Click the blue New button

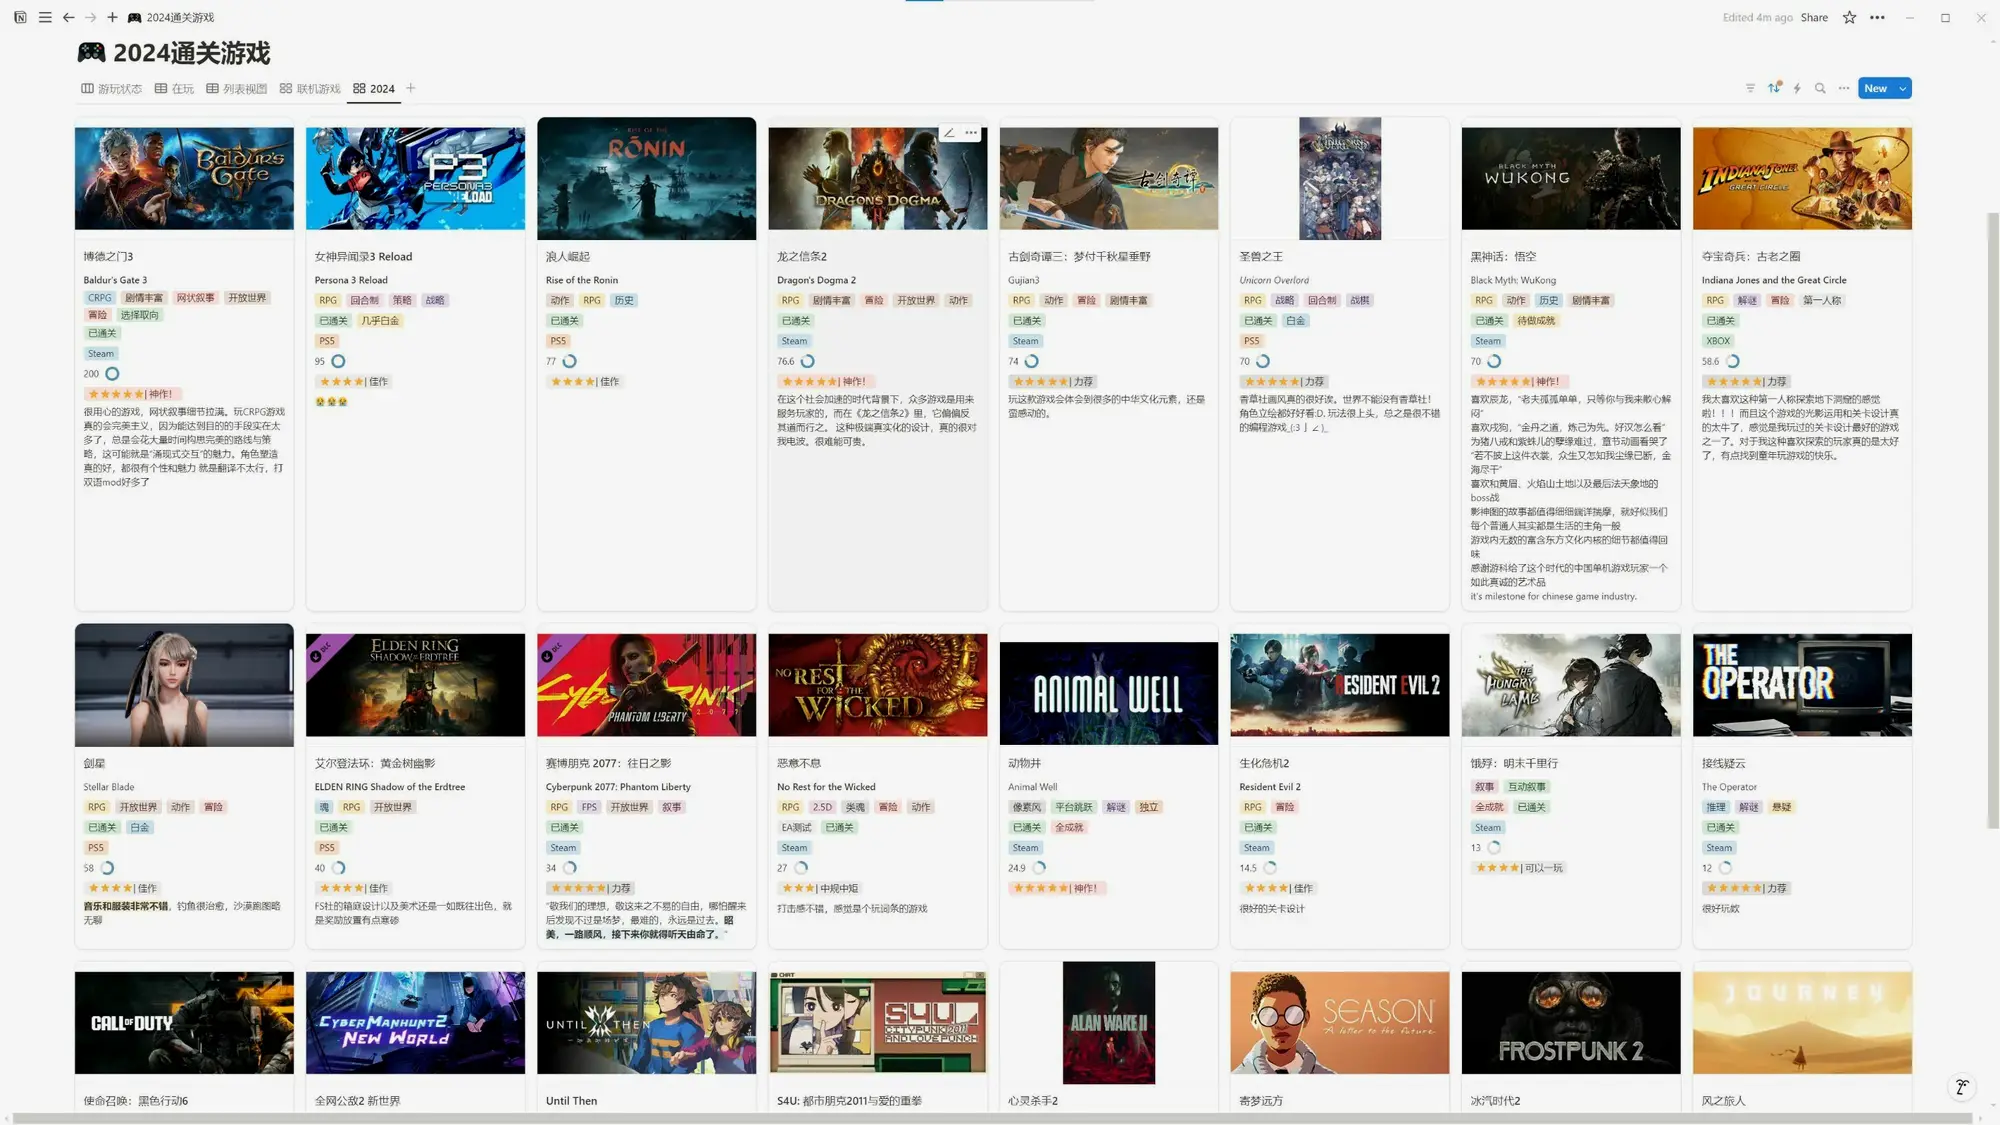(x=1875, y=88)
